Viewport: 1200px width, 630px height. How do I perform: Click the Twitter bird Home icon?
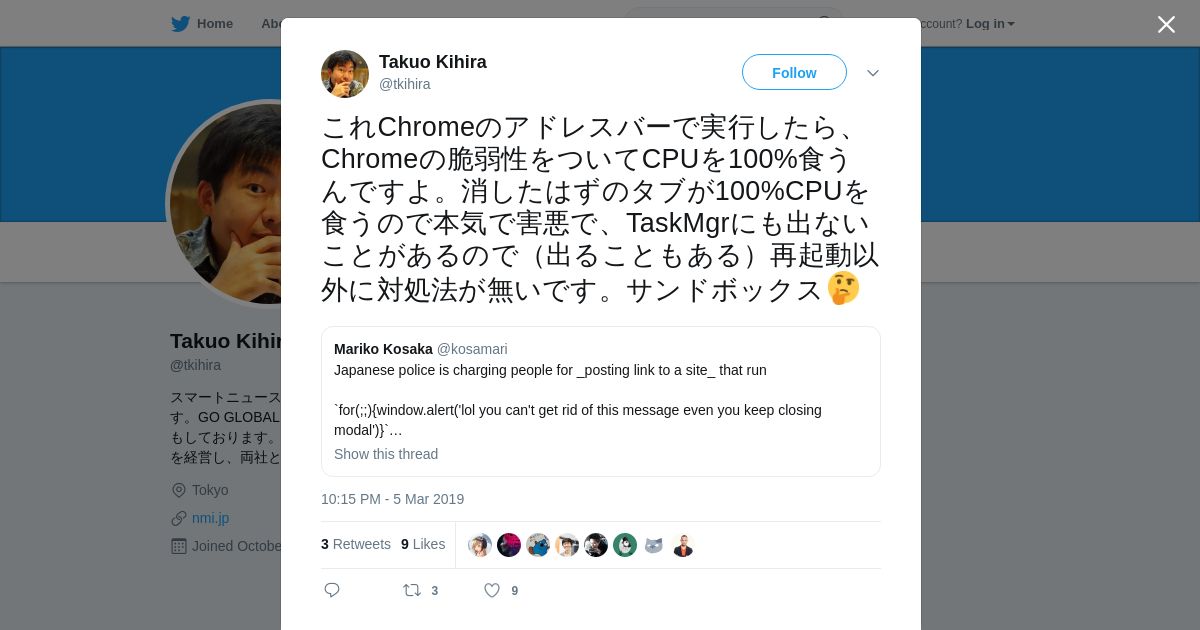pos(181,24)
